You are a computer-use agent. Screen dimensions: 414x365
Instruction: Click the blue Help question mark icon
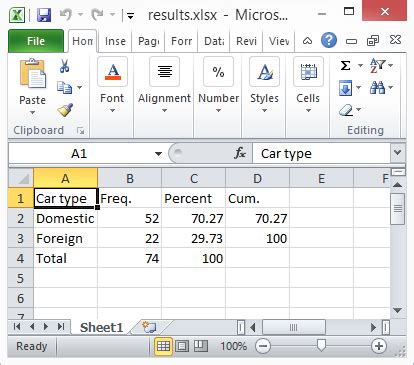(329, 40)
